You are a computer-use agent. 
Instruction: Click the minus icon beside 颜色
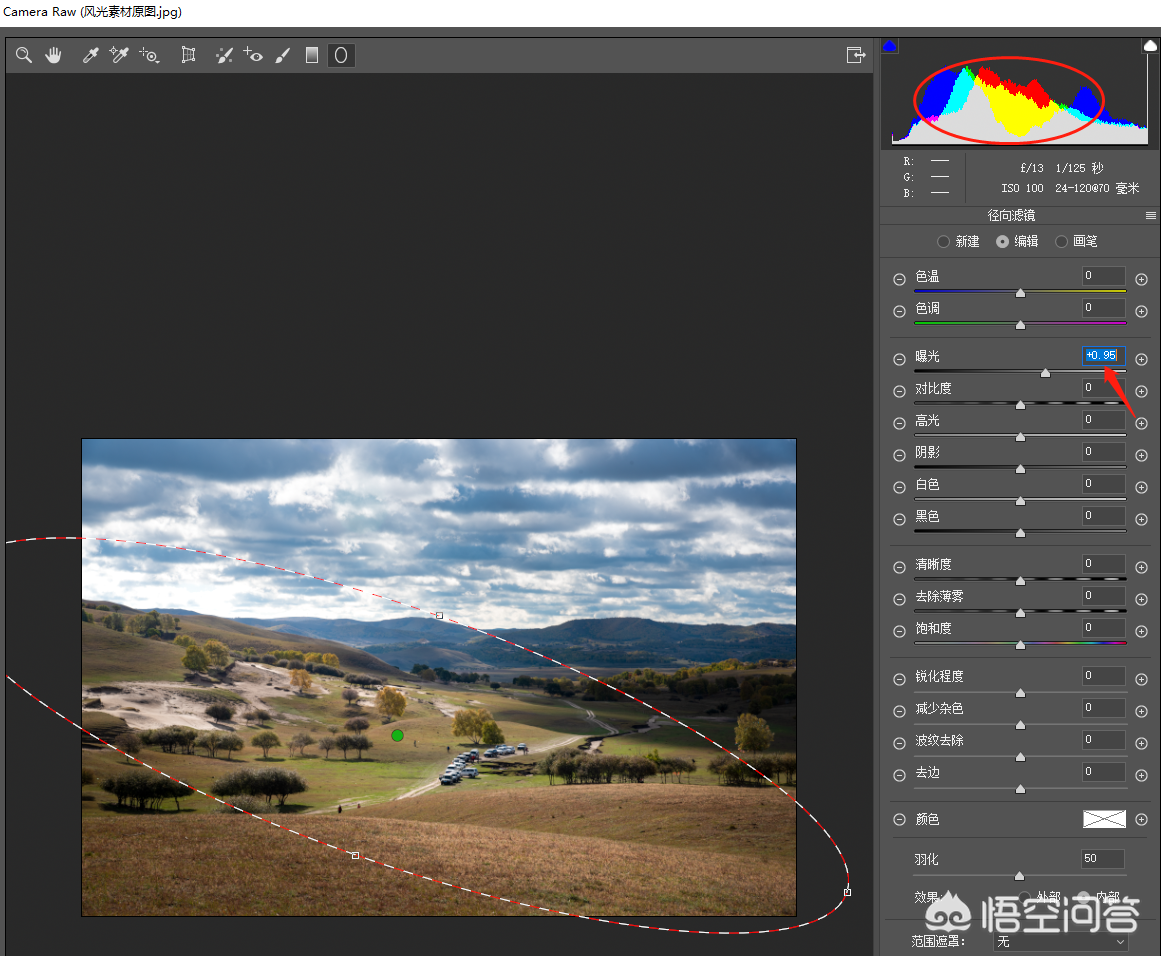pos(900,820)
